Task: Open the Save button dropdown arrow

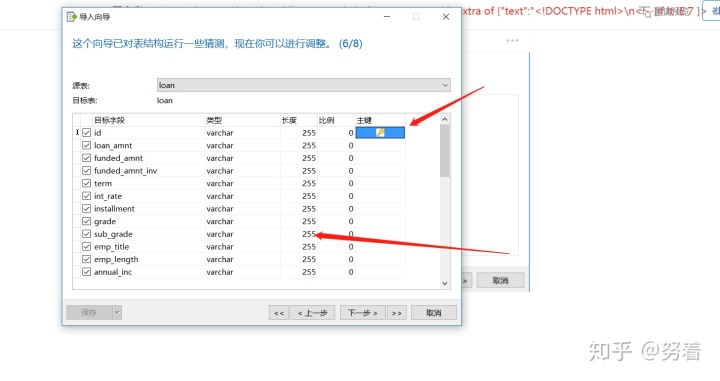Action: [x=117, y=313]
